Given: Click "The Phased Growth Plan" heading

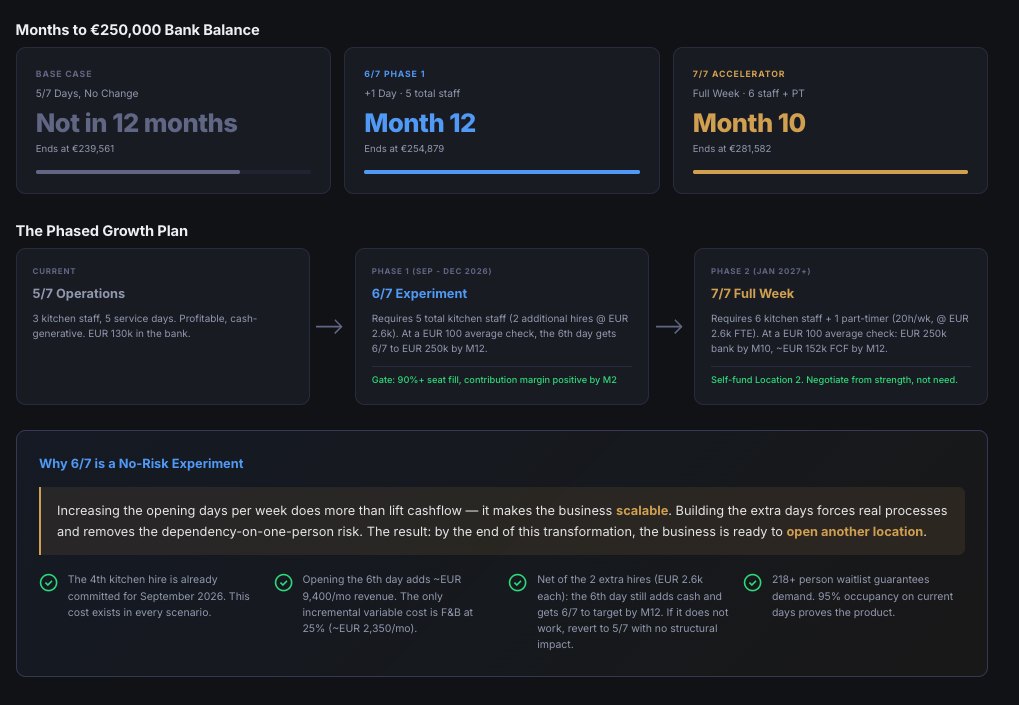Looking at the screenshot, I should [x=101, y=231].
